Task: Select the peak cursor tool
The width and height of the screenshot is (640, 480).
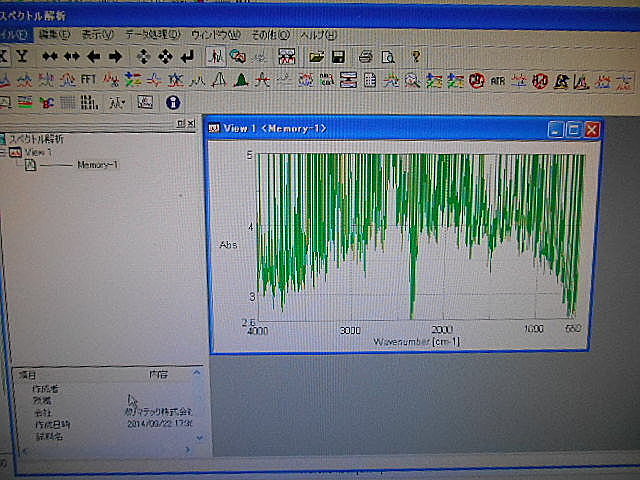Action: tap(216, 56)
